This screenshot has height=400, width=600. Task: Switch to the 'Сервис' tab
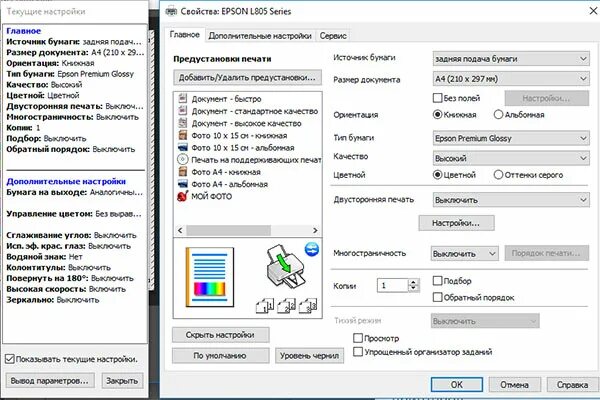pyautogui.click(x=333, y=36)
